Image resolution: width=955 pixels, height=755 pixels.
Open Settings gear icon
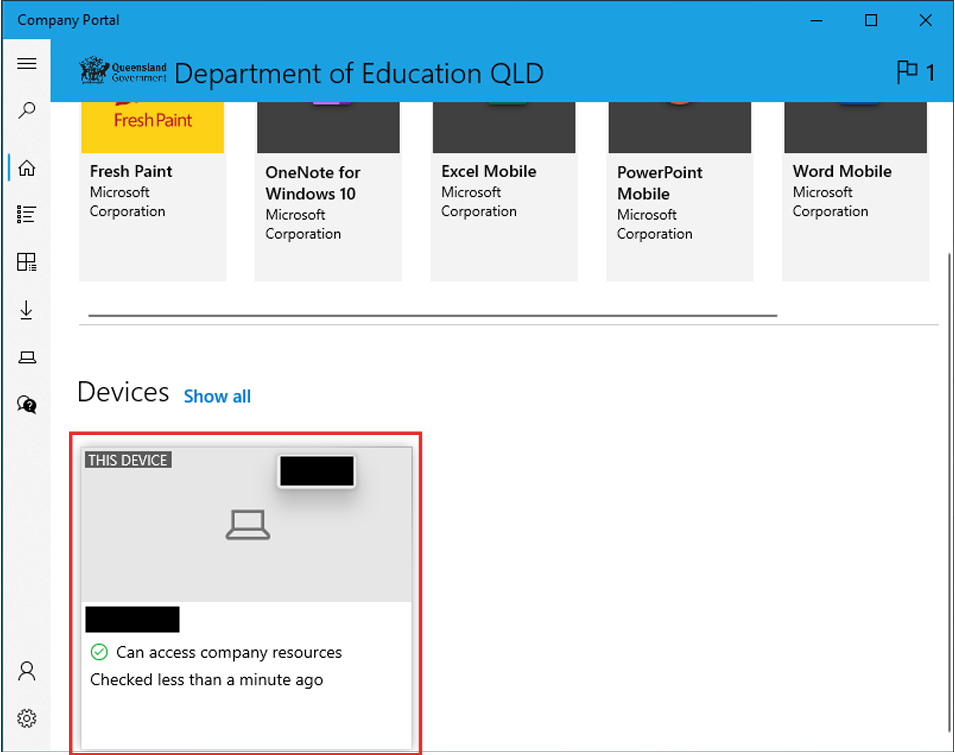(x=27, y=718)
